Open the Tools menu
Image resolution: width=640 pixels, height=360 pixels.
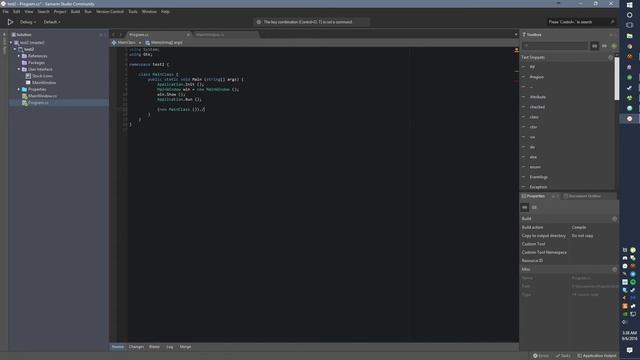(x=133, y=12)
